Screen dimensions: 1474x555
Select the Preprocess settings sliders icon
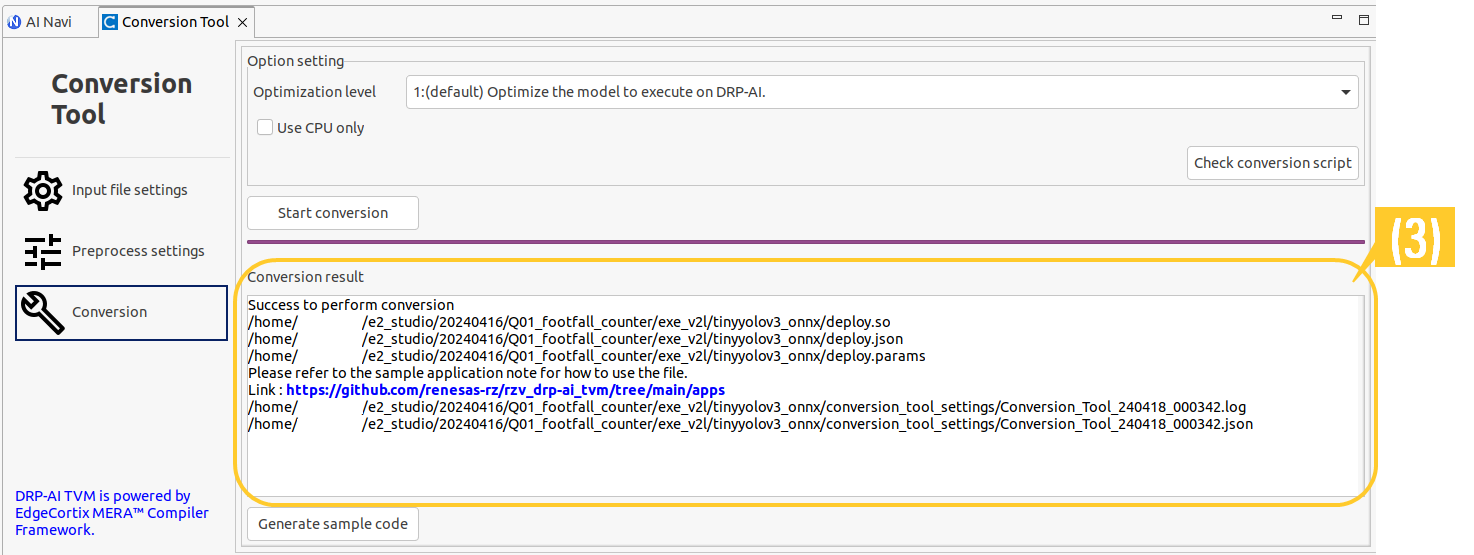click(x=43, y=251)
